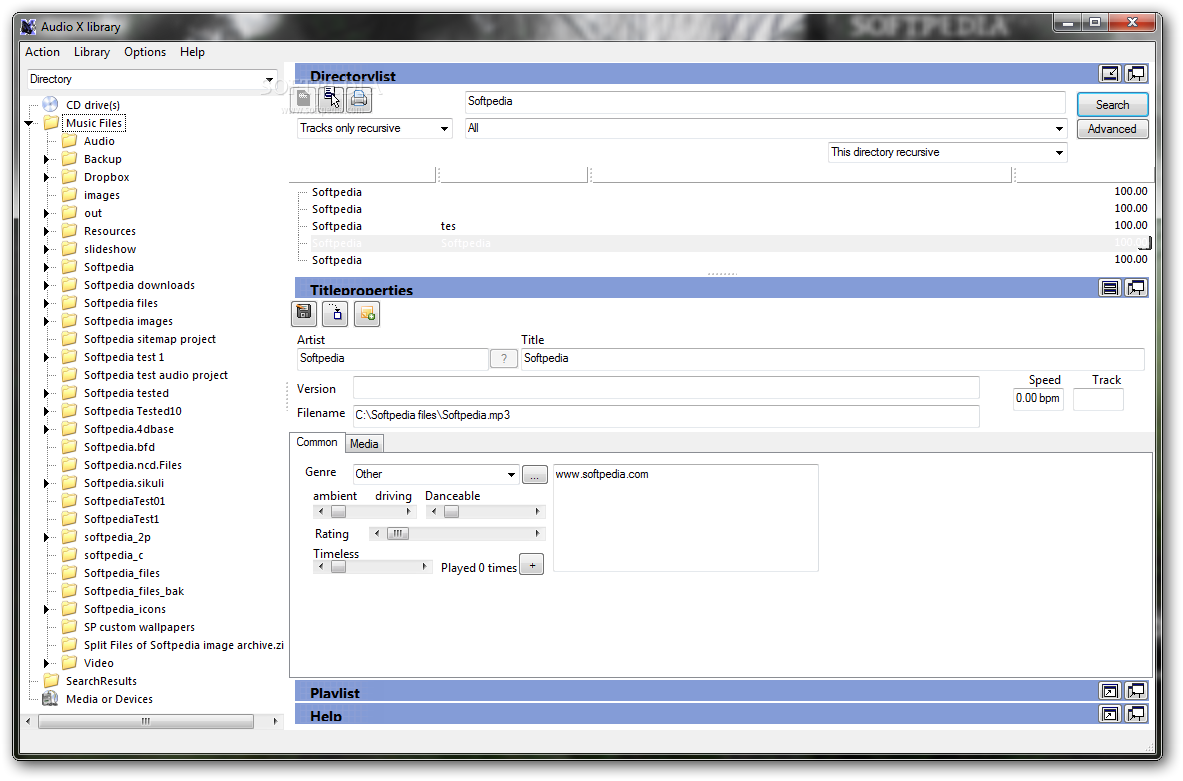
Task: Click the copy tag icon under Titleproperties
Action: [x=336, y=313]
